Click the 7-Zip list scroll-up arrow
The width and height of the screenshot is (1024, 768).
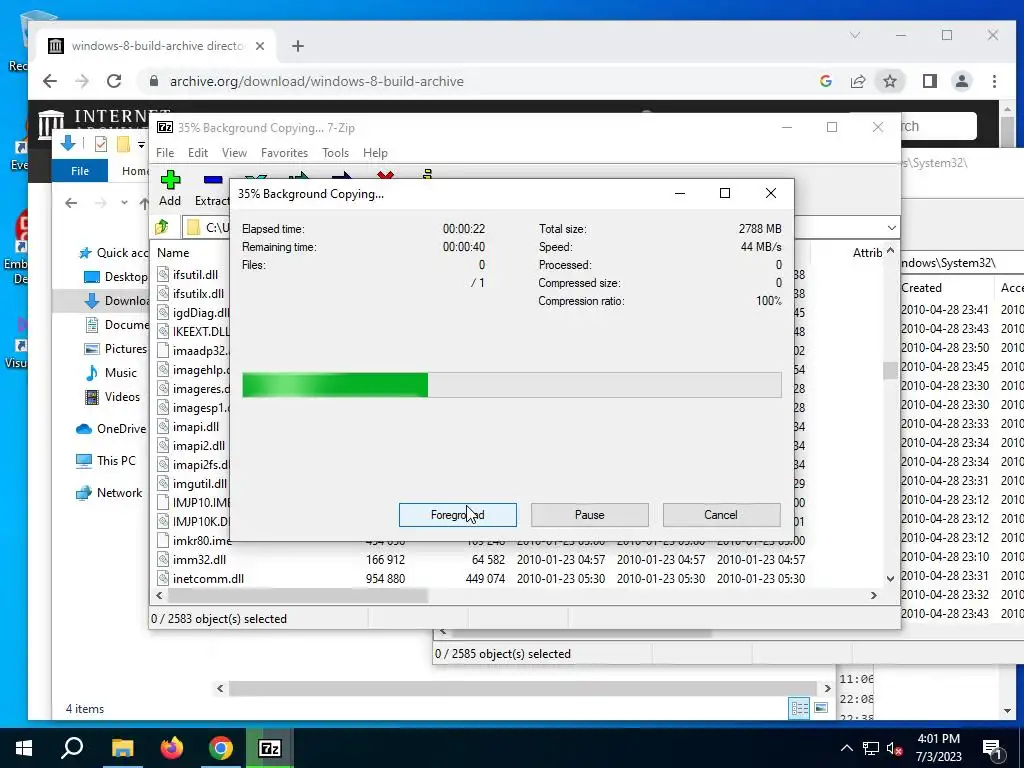(x=891, y=251)
